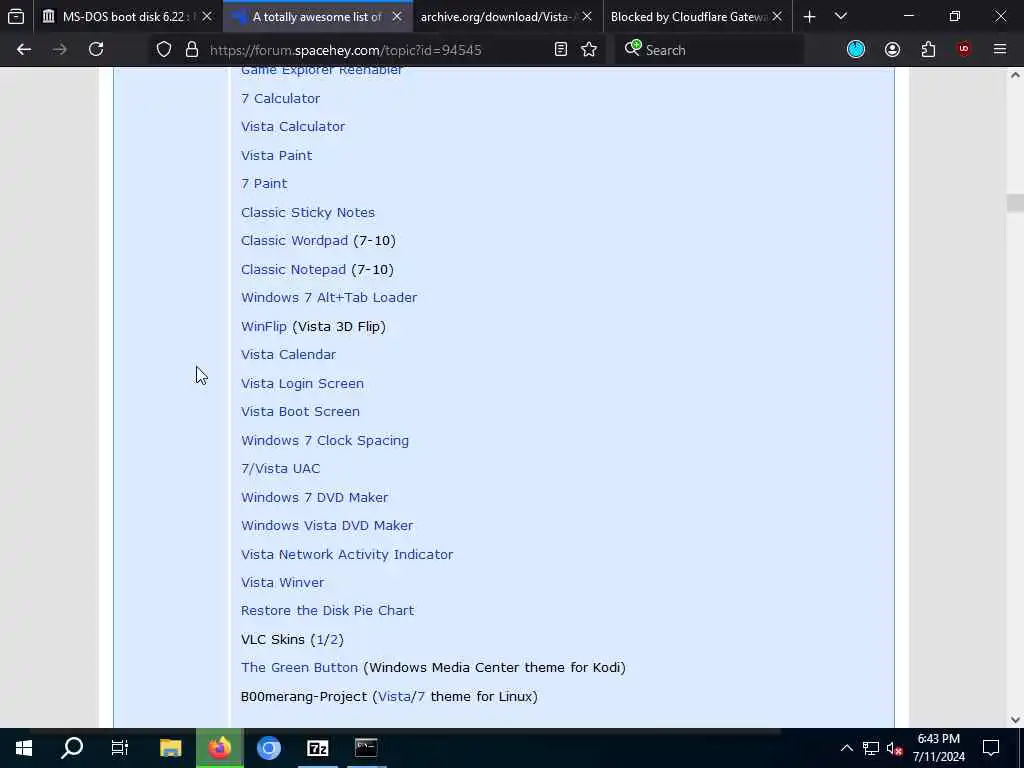Open the network status tray icon
This screenshot has height=768, width=1024.
pyautogui.click(x=871, y=748)
